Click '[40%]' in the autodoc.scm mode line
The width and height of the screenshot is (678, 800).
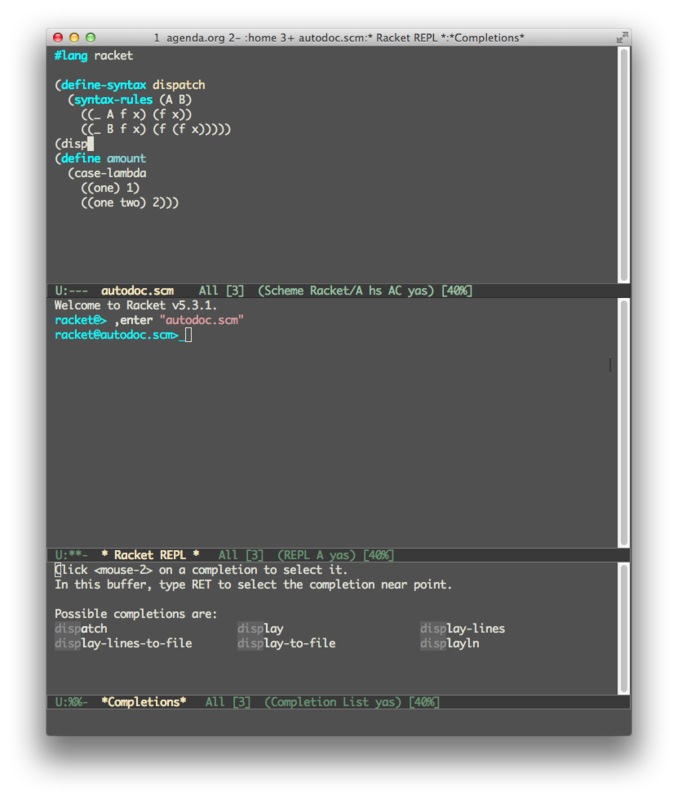click(x=457, y=291)
